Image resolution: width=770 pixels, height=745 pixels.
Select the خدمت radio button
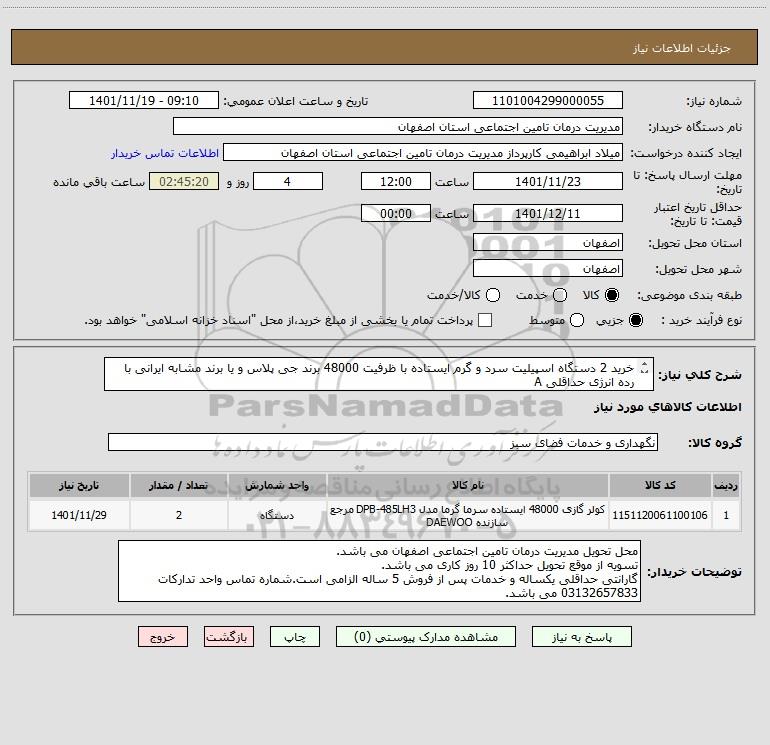click(x=560, y=295)
